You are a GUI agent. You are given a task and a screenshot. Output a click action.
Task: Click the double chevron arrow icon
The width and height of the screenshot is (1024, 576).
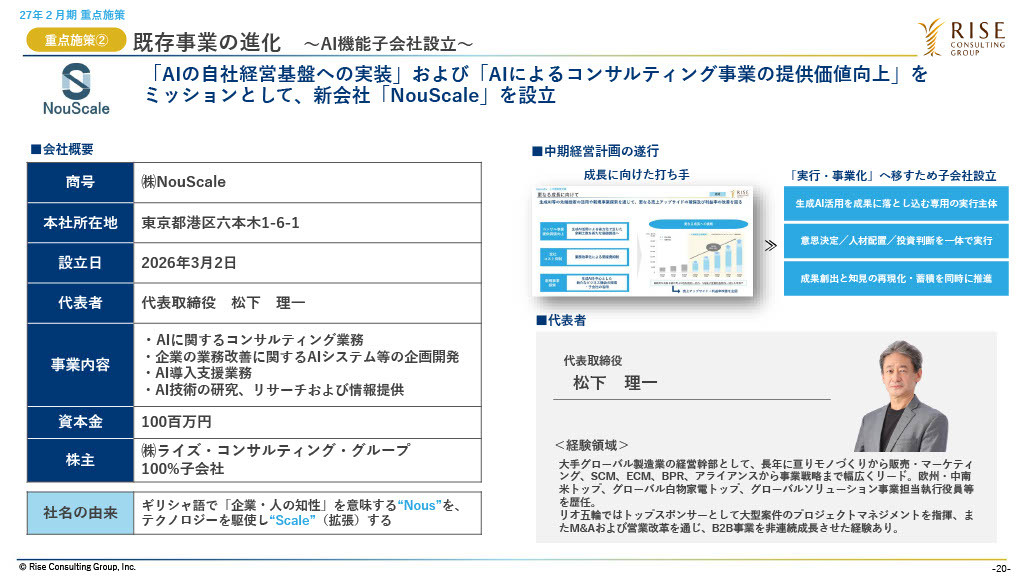tap(771, 246)
